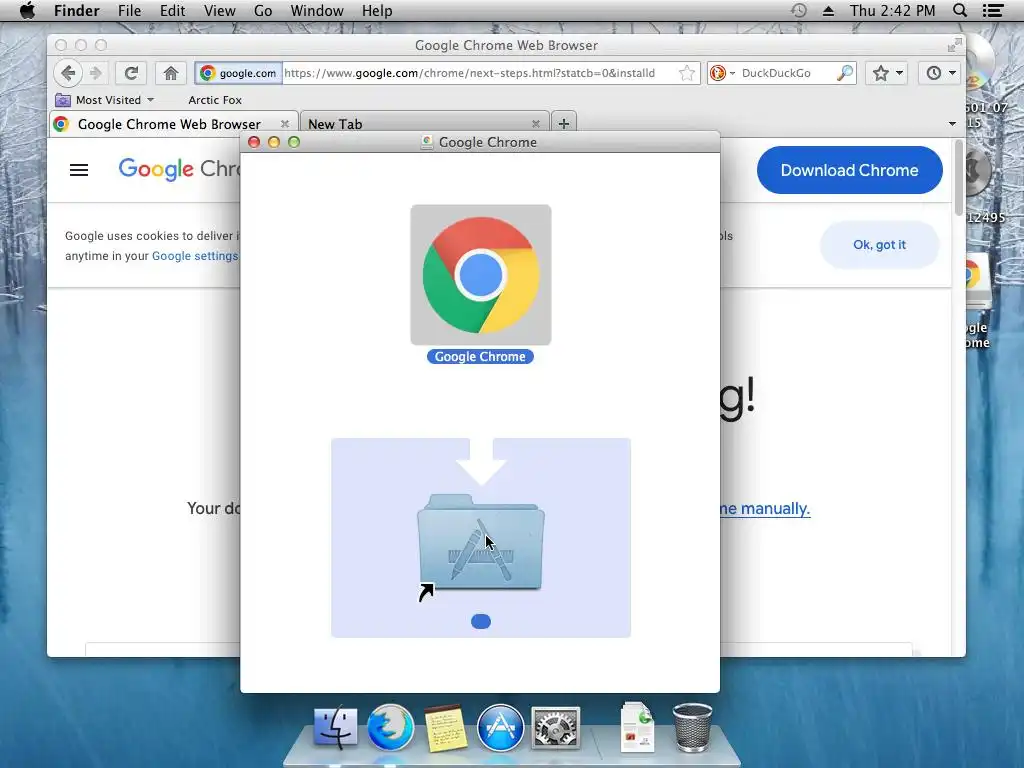
Task: Dismiss cookies notice with Ok, got it
Action: [879, 245]
